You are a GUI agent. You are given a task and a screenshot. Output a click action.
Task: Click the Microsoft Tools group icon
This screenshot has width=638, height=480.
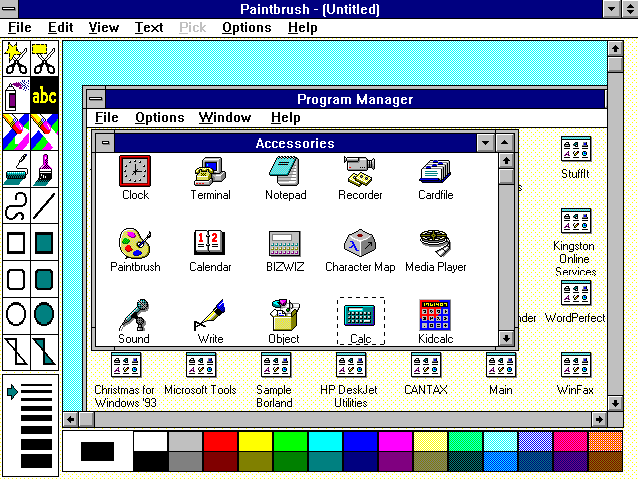201,365
